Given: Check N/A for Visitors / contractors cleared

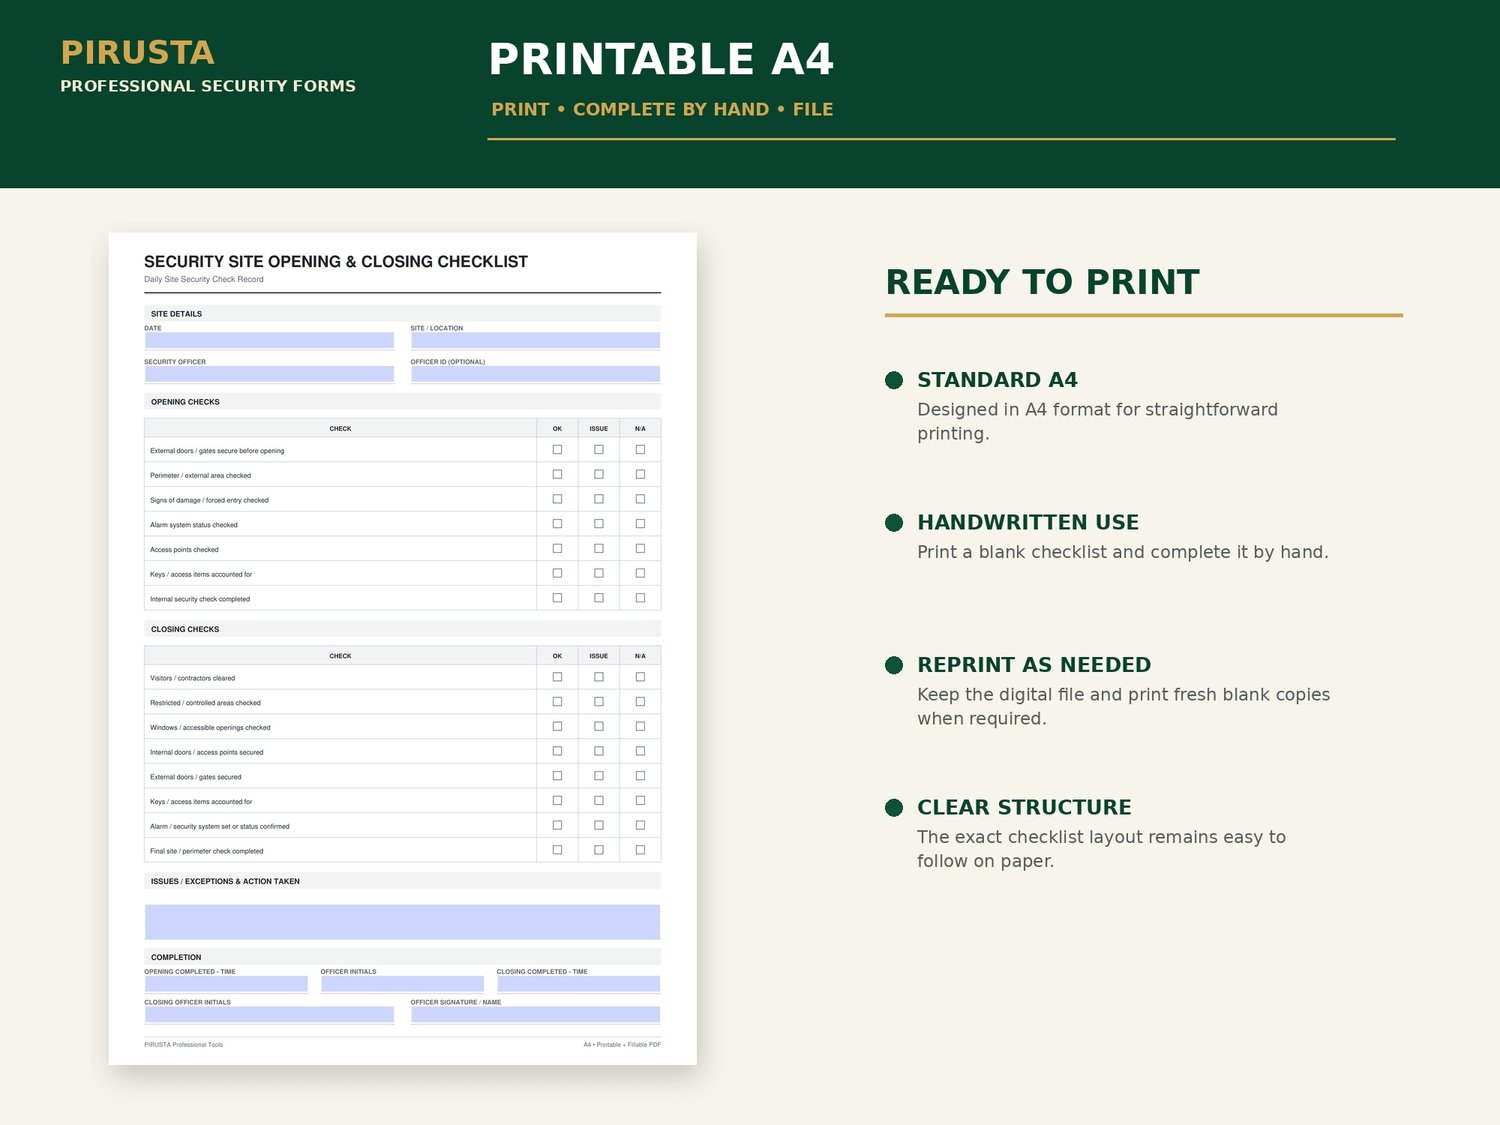Looking at the screenshot, I should point(640,677).
